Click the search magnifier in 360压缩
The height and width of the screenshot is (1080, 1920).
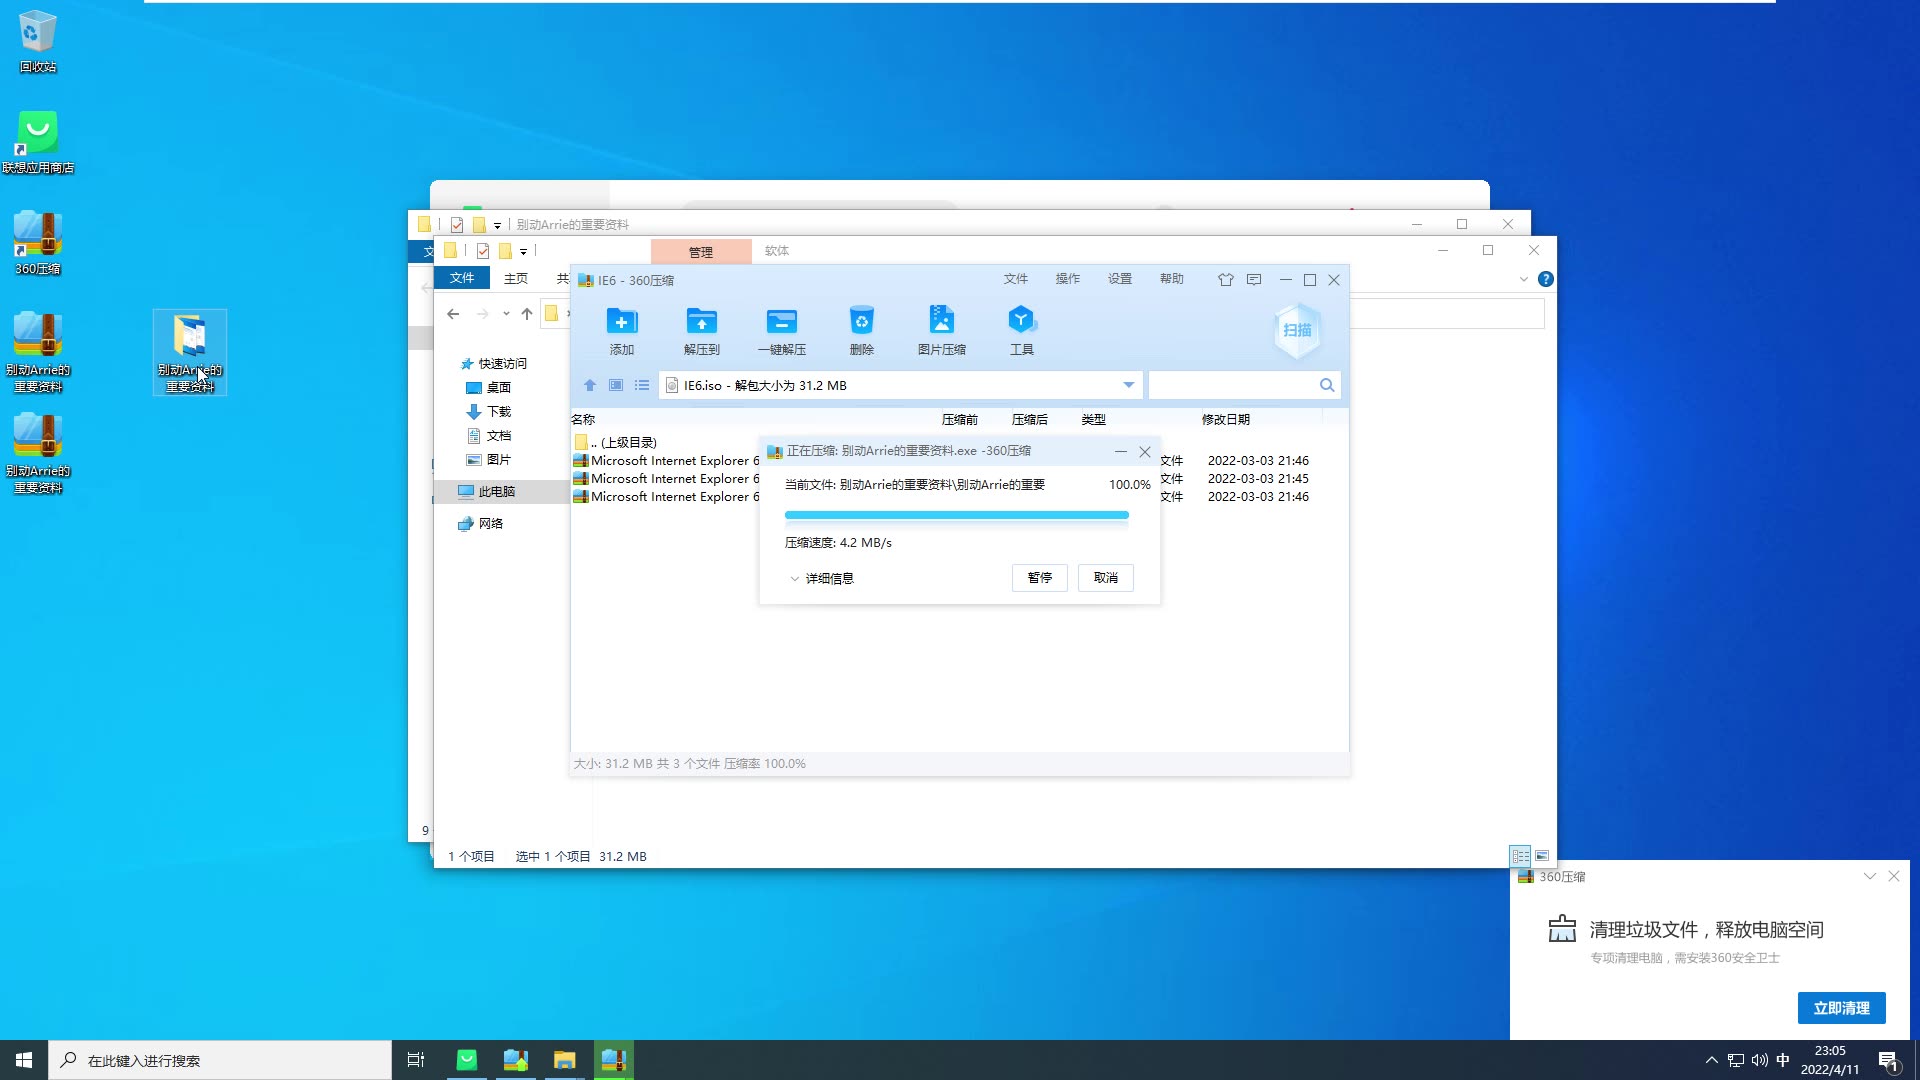(x=1327, y=385)
